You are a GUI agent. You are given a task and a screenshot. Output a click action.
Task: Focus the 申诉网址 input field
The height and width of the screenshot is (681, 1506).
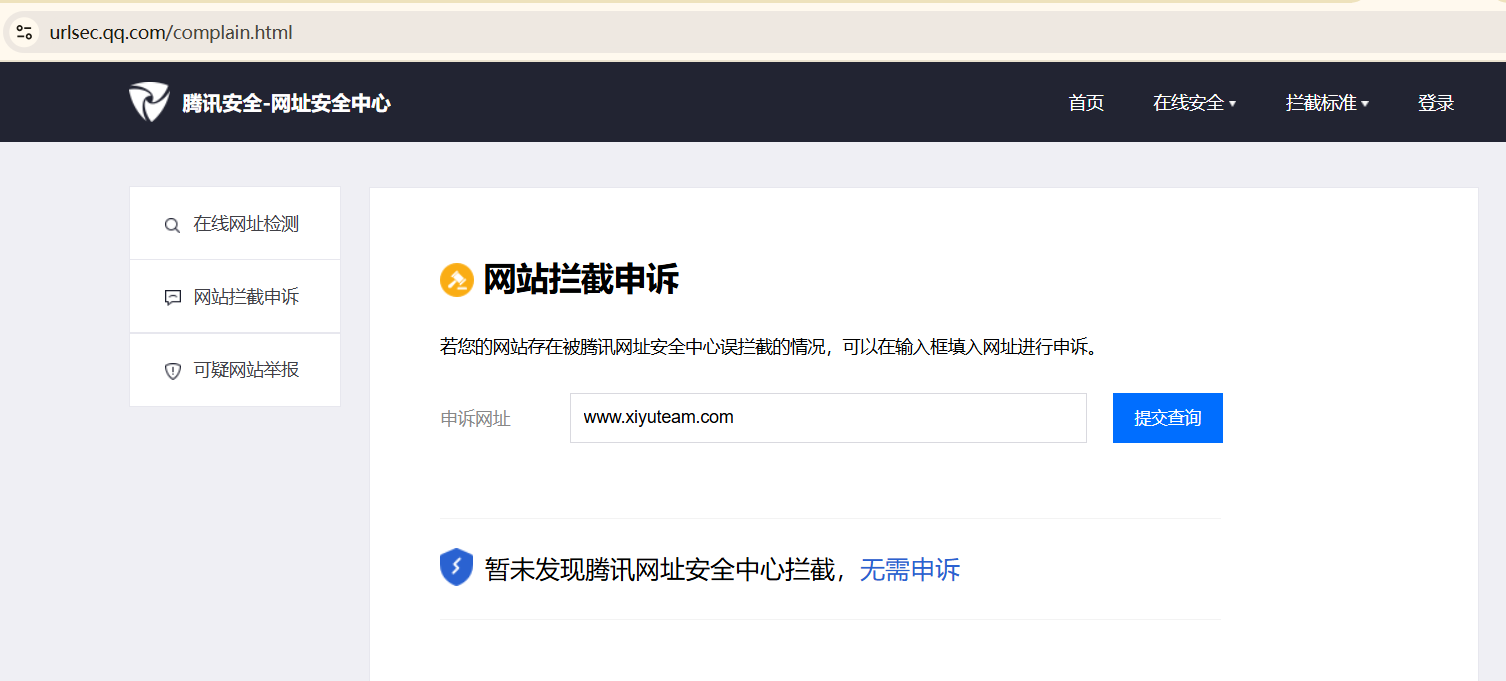pyautogui.click(x=828, y=418)
